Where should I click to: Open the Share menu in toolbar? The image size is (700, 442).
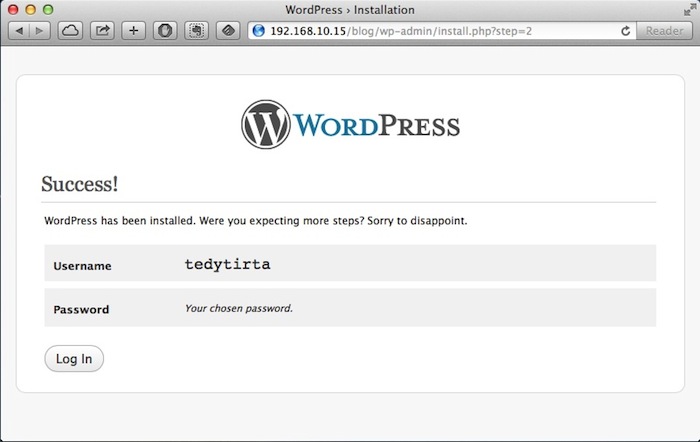102,31
